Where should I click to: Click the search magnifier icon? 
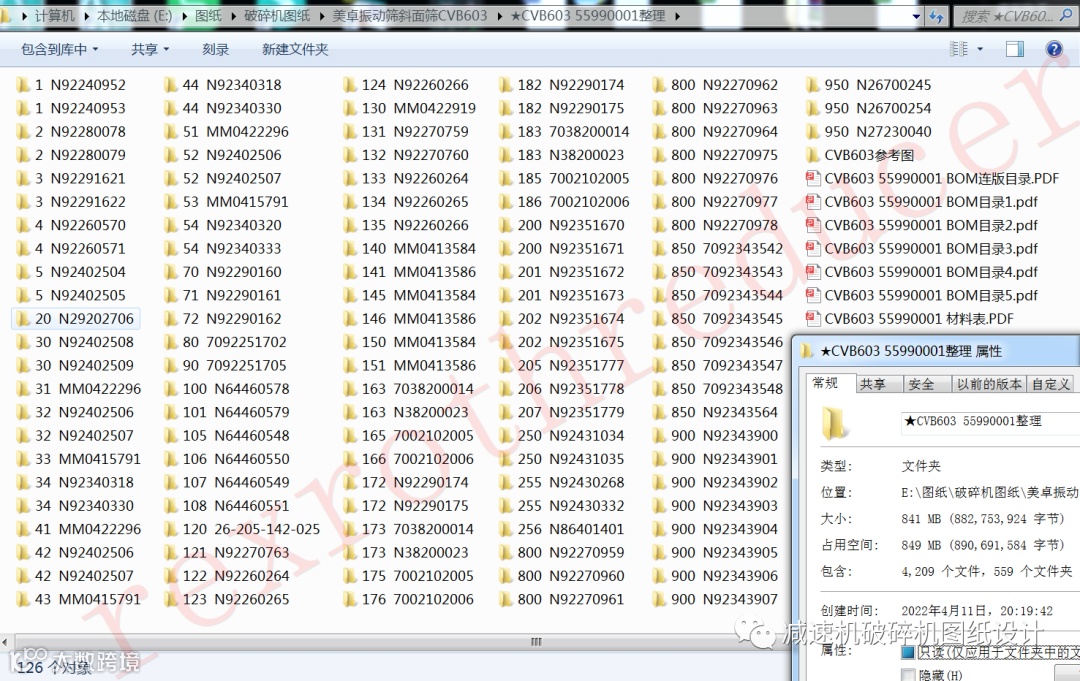[1066, 15]
